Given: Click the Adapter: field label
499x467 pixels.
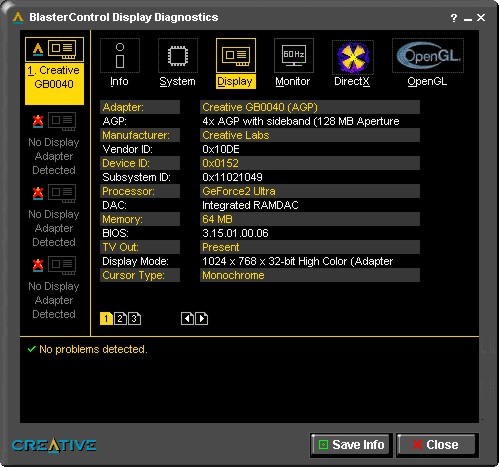Looking at the screenshot, I should pyautogui.click(x=140, y=107).
